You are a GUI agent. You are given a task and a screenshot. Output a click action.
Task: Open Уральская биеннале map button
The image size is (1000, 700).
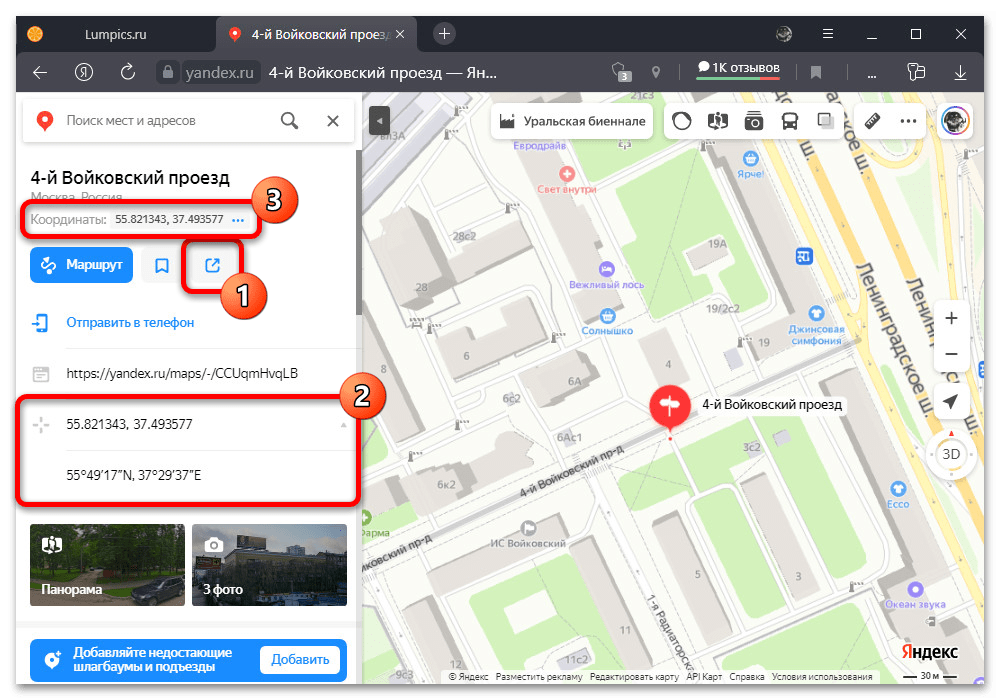tap(572, 121)
